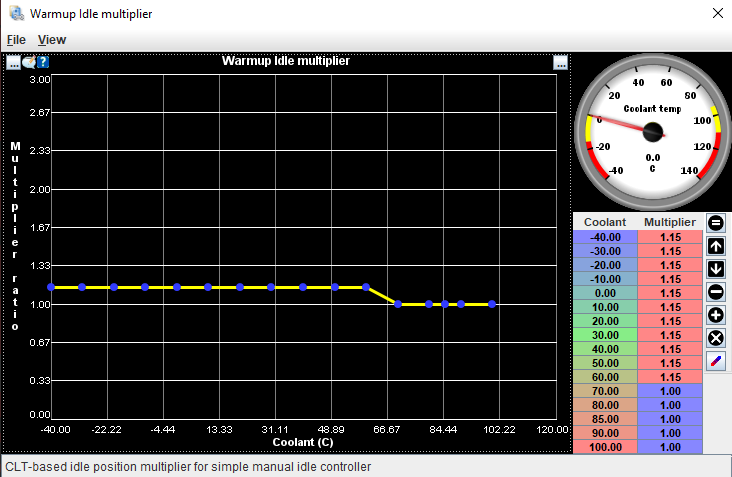Open the View menu
732x477 pixels.
[52, 40]
